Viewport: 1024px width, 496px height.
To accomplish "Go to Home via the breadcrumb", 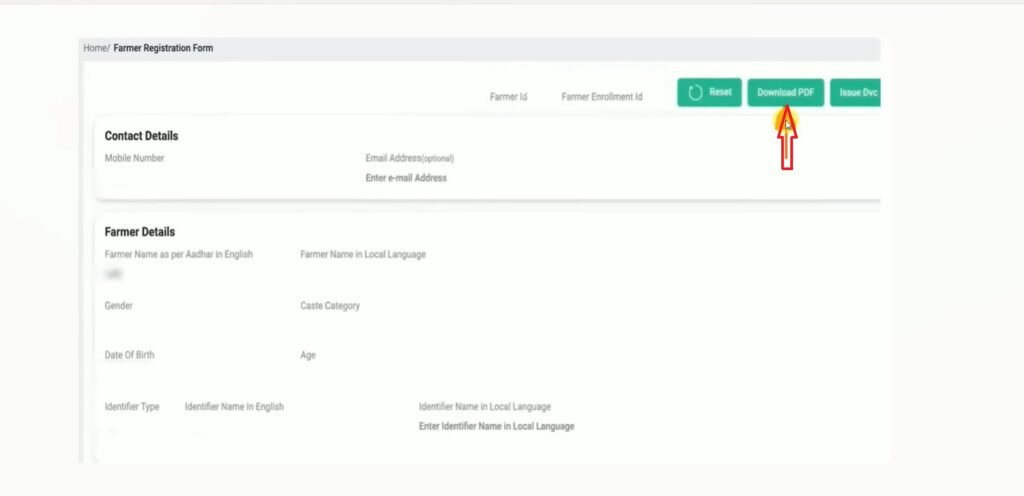I will 95,48.
